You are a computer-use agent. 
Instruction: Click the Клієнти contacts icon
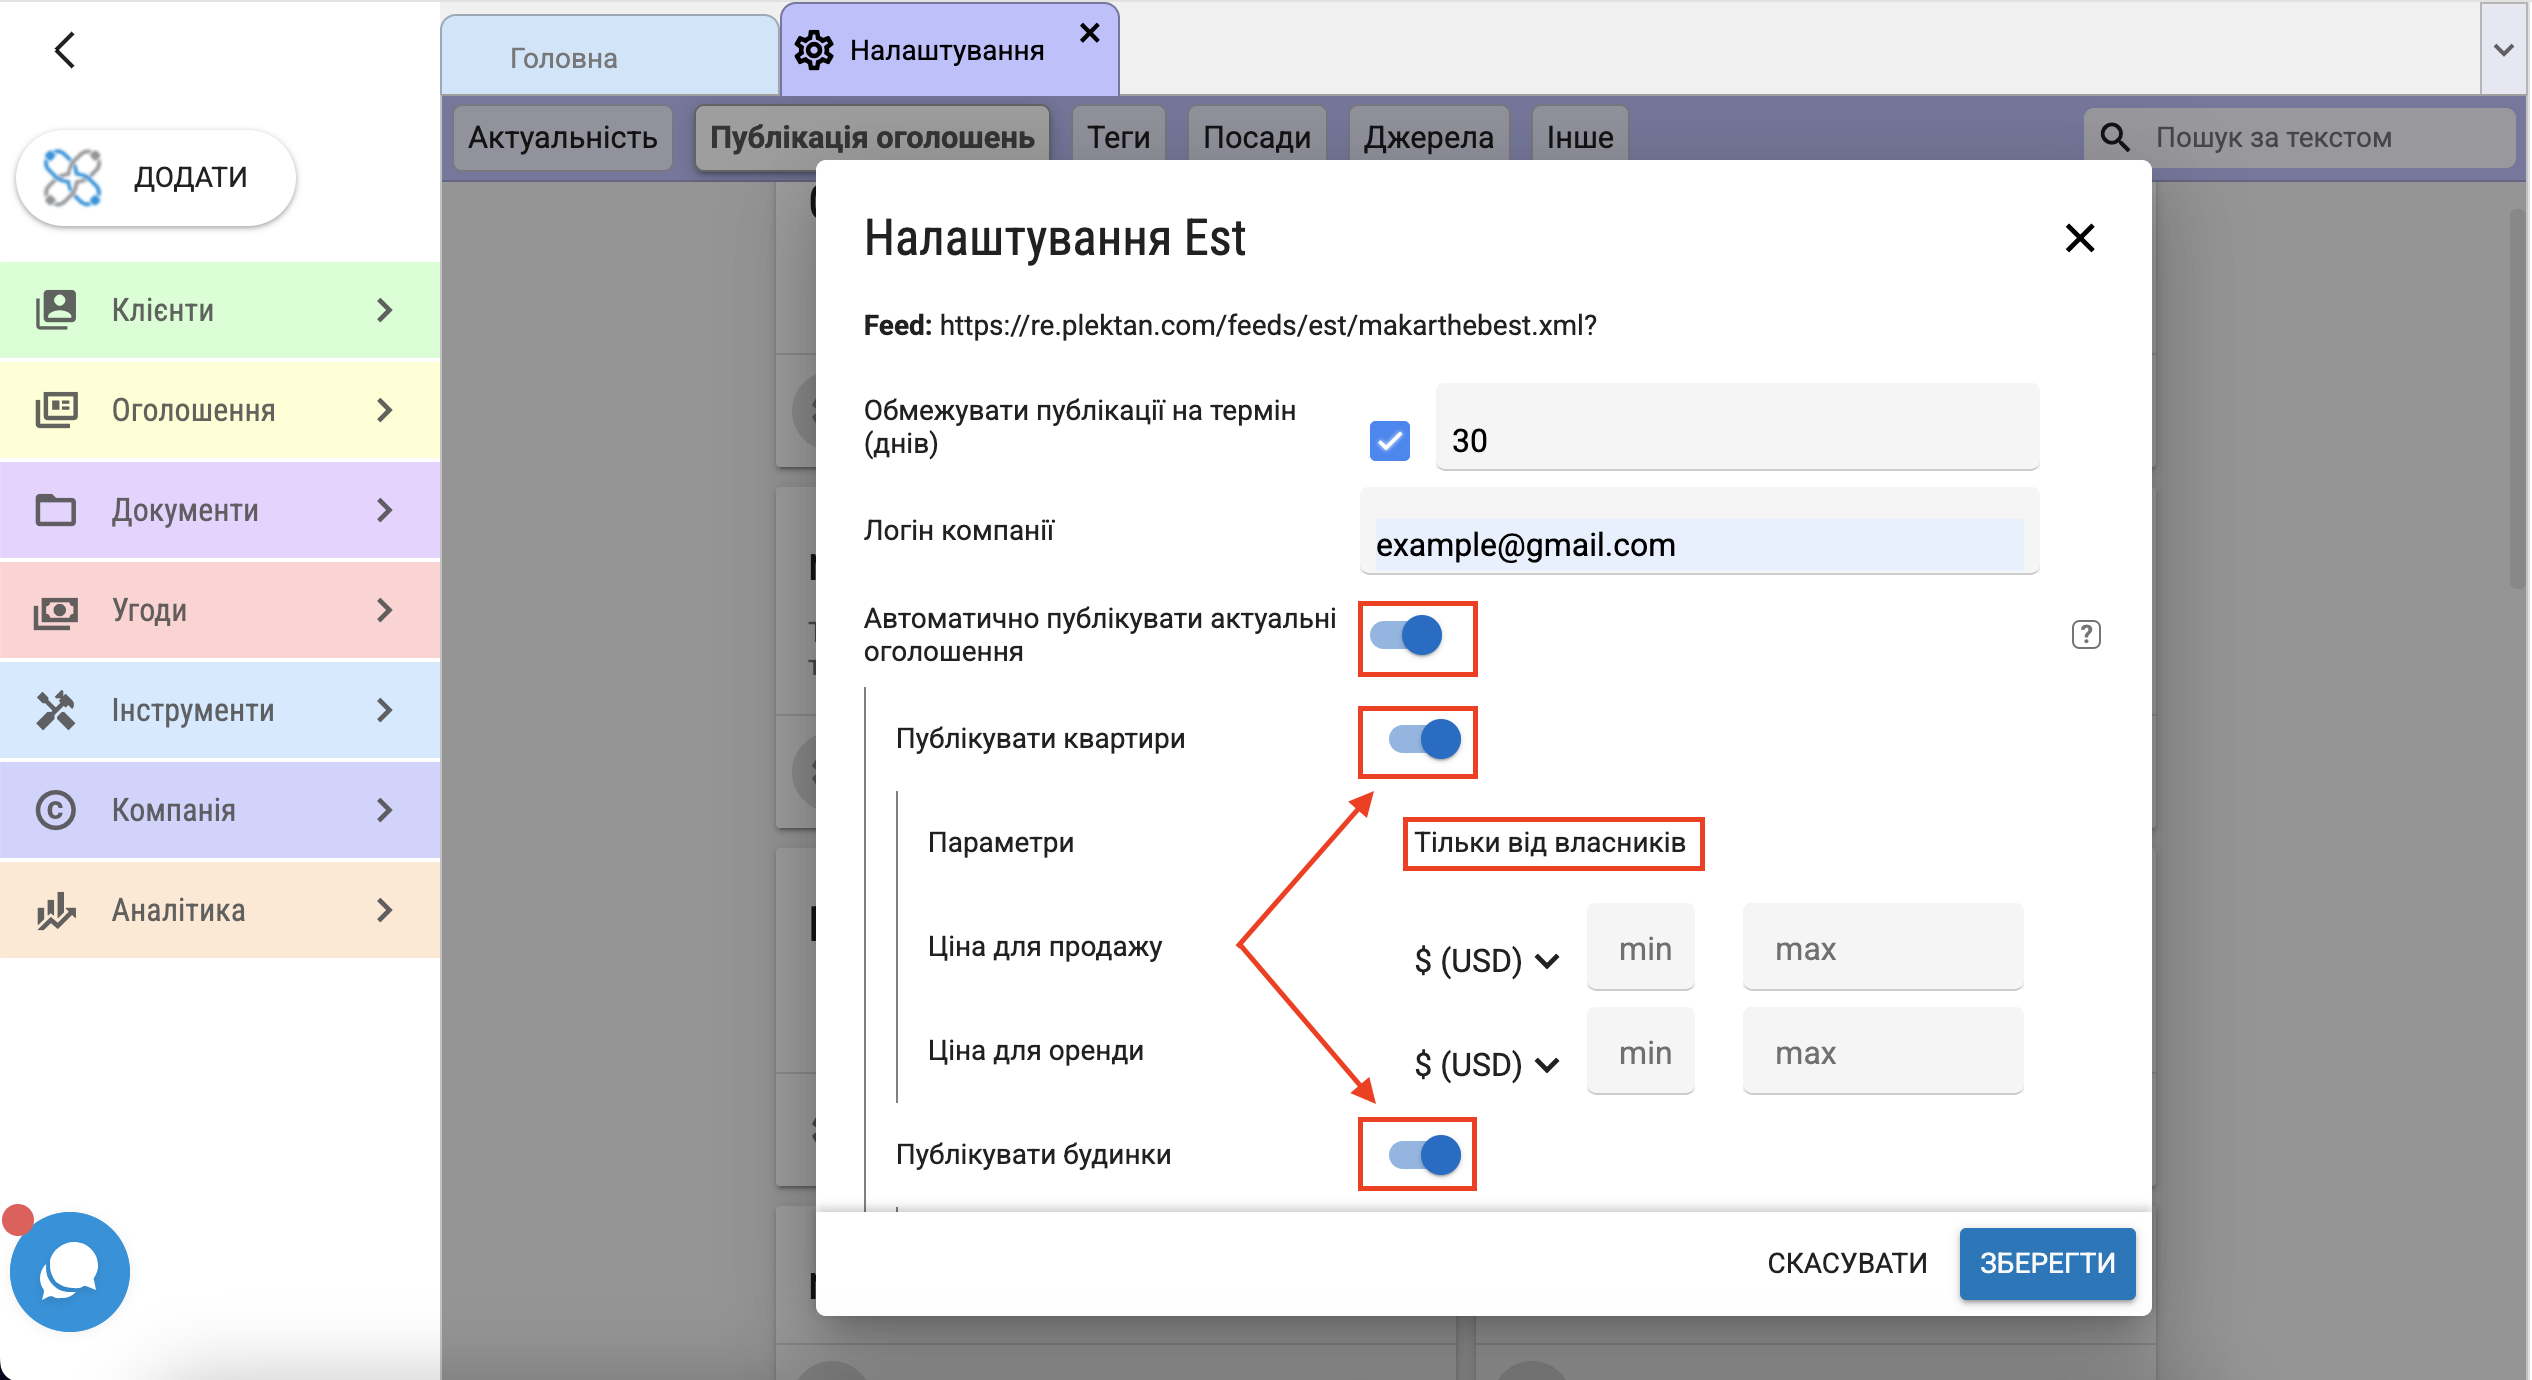56,310
